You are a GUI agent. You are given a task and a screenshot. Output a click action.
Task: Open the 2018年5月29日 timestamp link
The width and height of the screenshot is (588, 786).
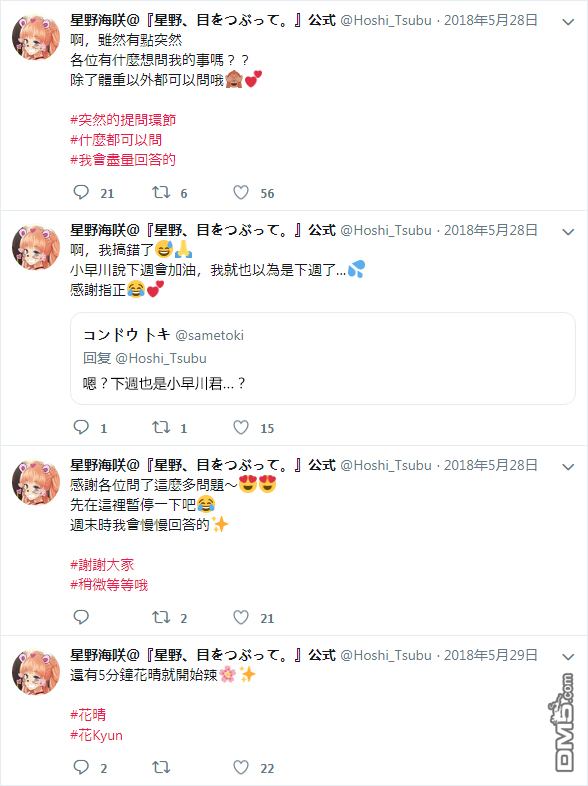(x=490, y=655)
